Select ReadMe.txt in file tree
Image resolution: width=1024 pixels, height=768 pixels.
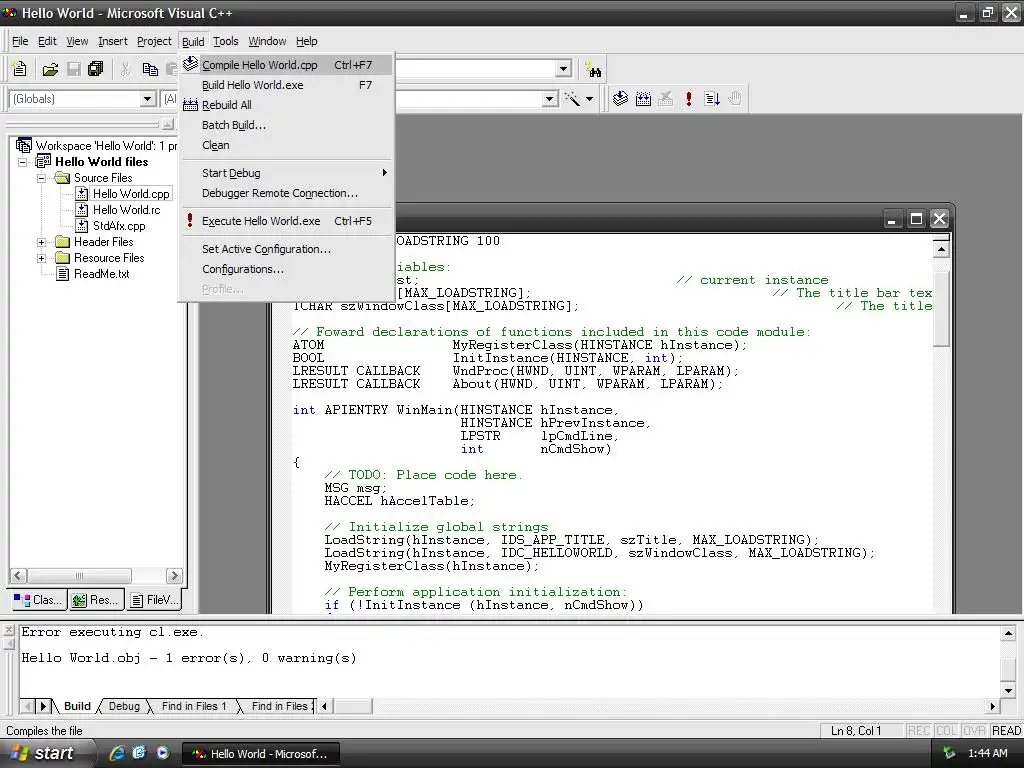(101, 274)
